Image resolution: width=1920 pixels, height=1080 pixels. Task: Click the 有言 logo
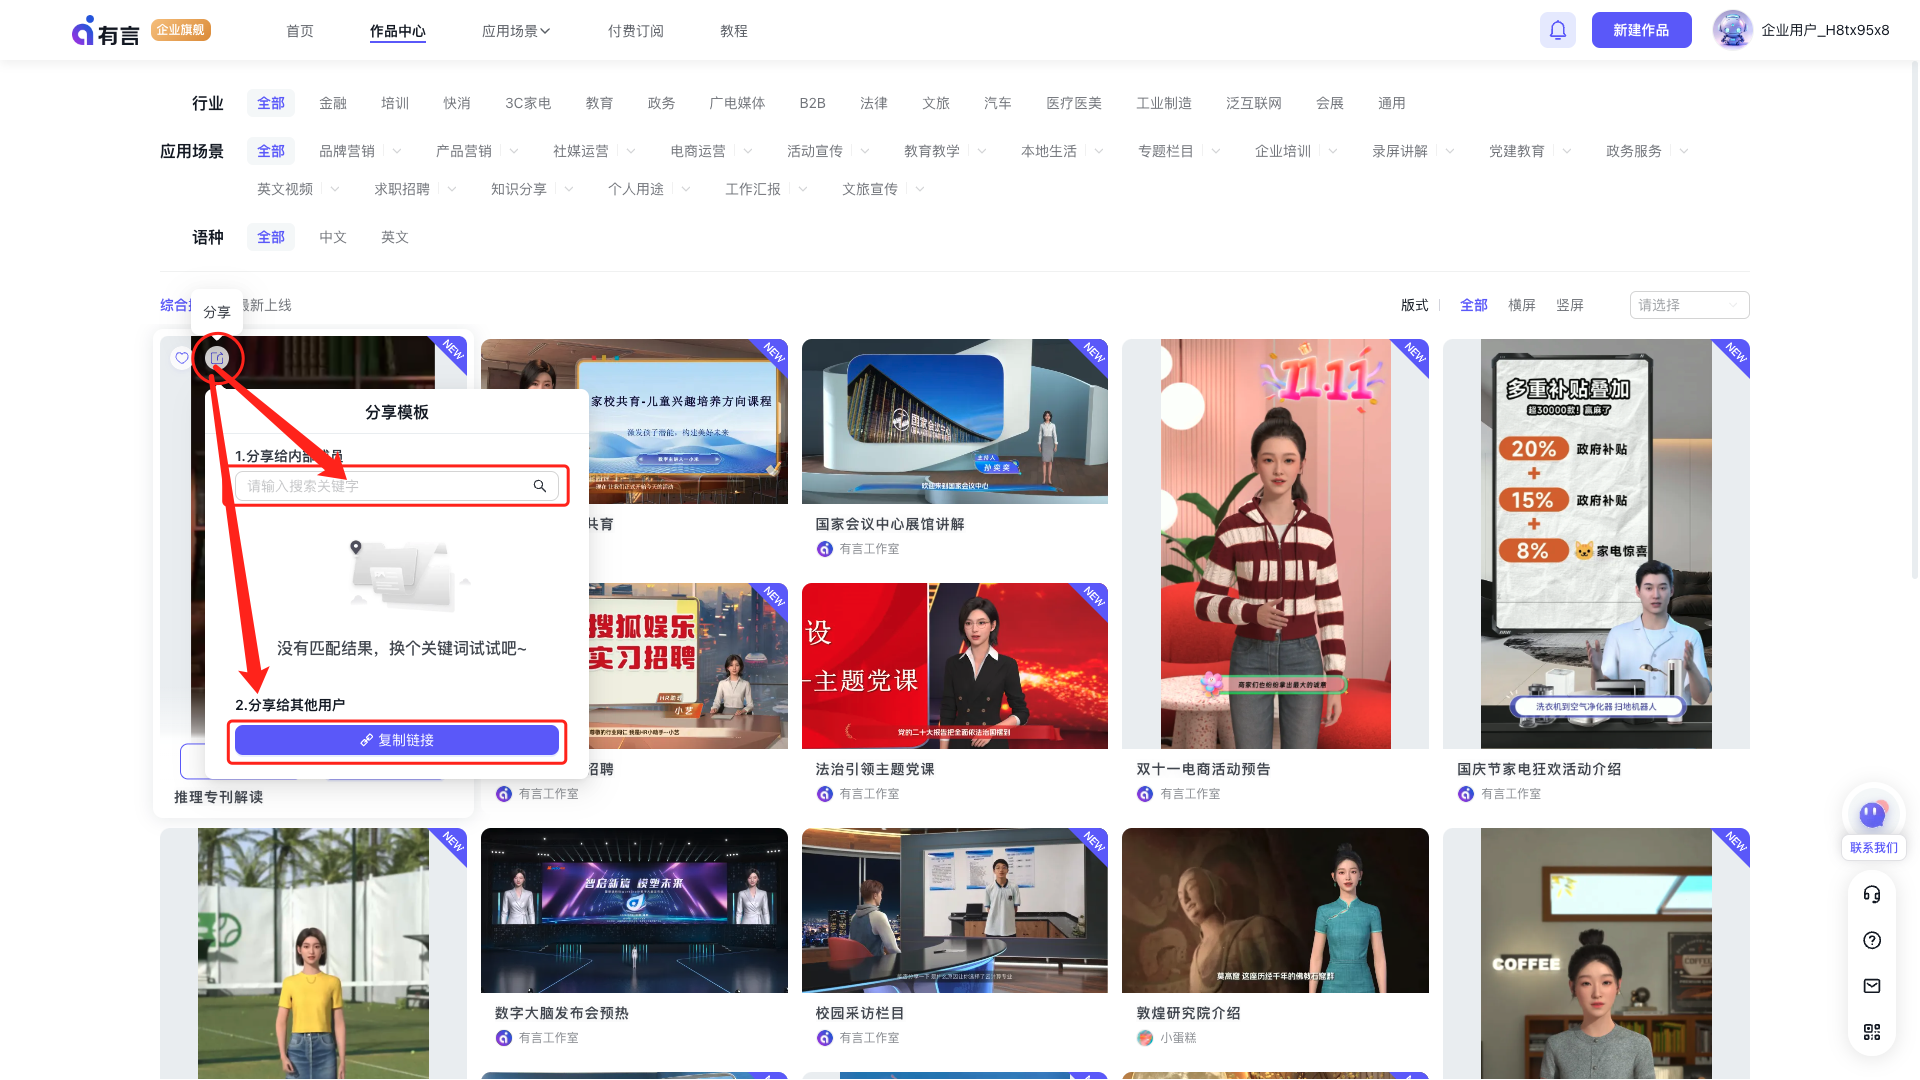pos(105,31)
